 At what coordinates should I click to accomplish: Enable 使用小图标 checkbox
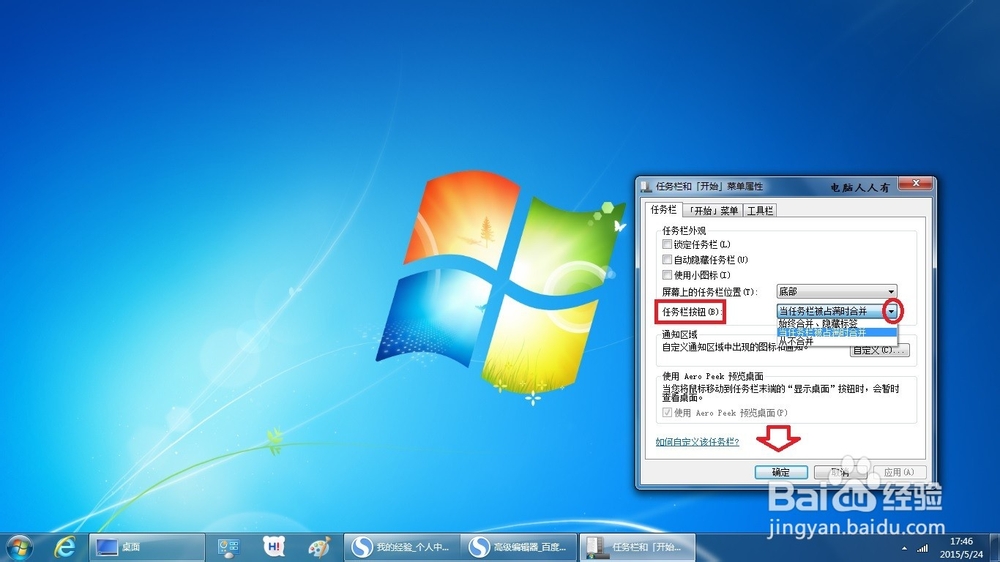click(667, 275)
